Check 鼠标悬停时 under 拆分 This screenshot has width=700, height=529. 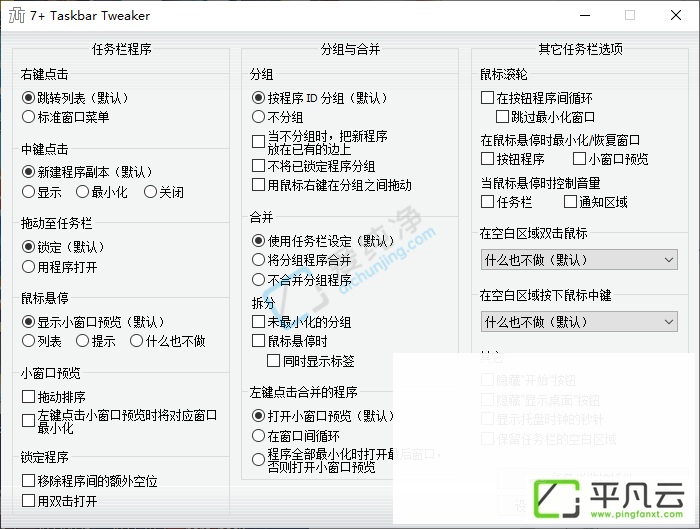click(258, 341)
